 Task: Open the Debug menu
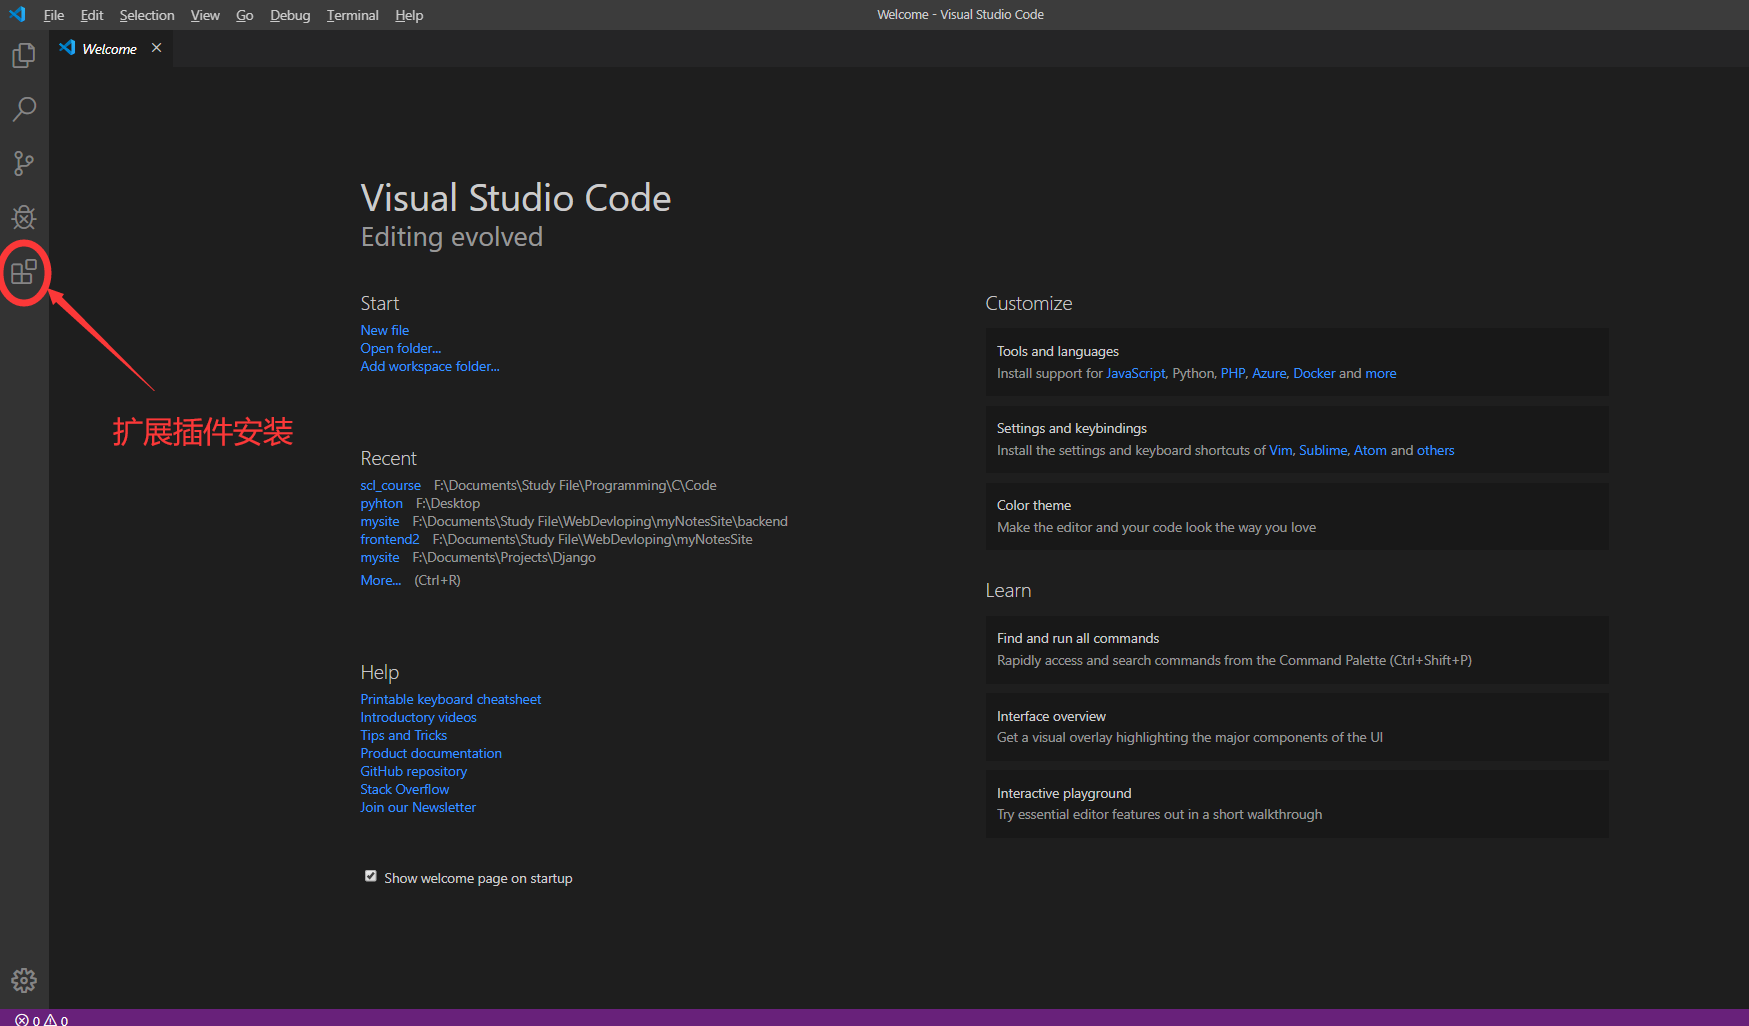(290, 15)
